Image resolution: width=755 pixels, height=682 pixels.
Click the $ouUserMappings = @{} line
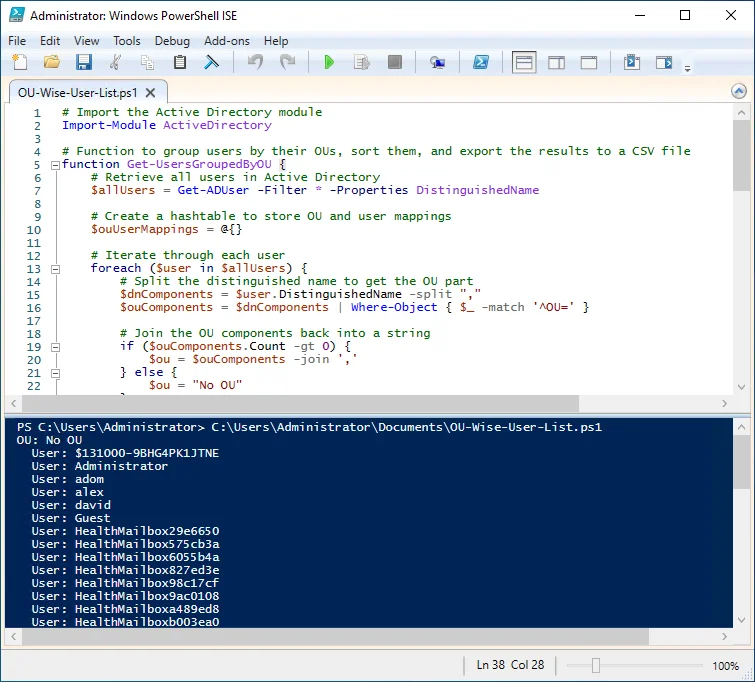coord(166,229)
